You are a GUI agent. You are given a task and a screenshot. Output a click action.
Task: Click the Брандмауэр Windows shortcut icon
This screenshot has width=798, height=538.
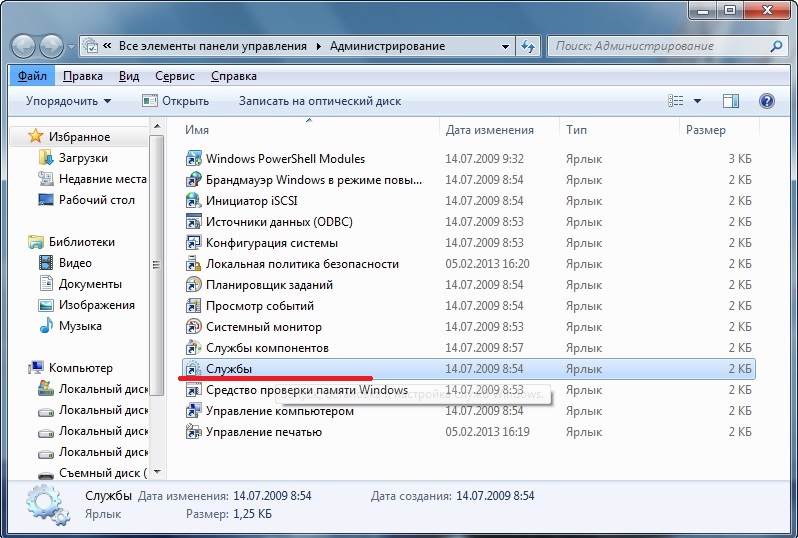[x=195, y=180]
